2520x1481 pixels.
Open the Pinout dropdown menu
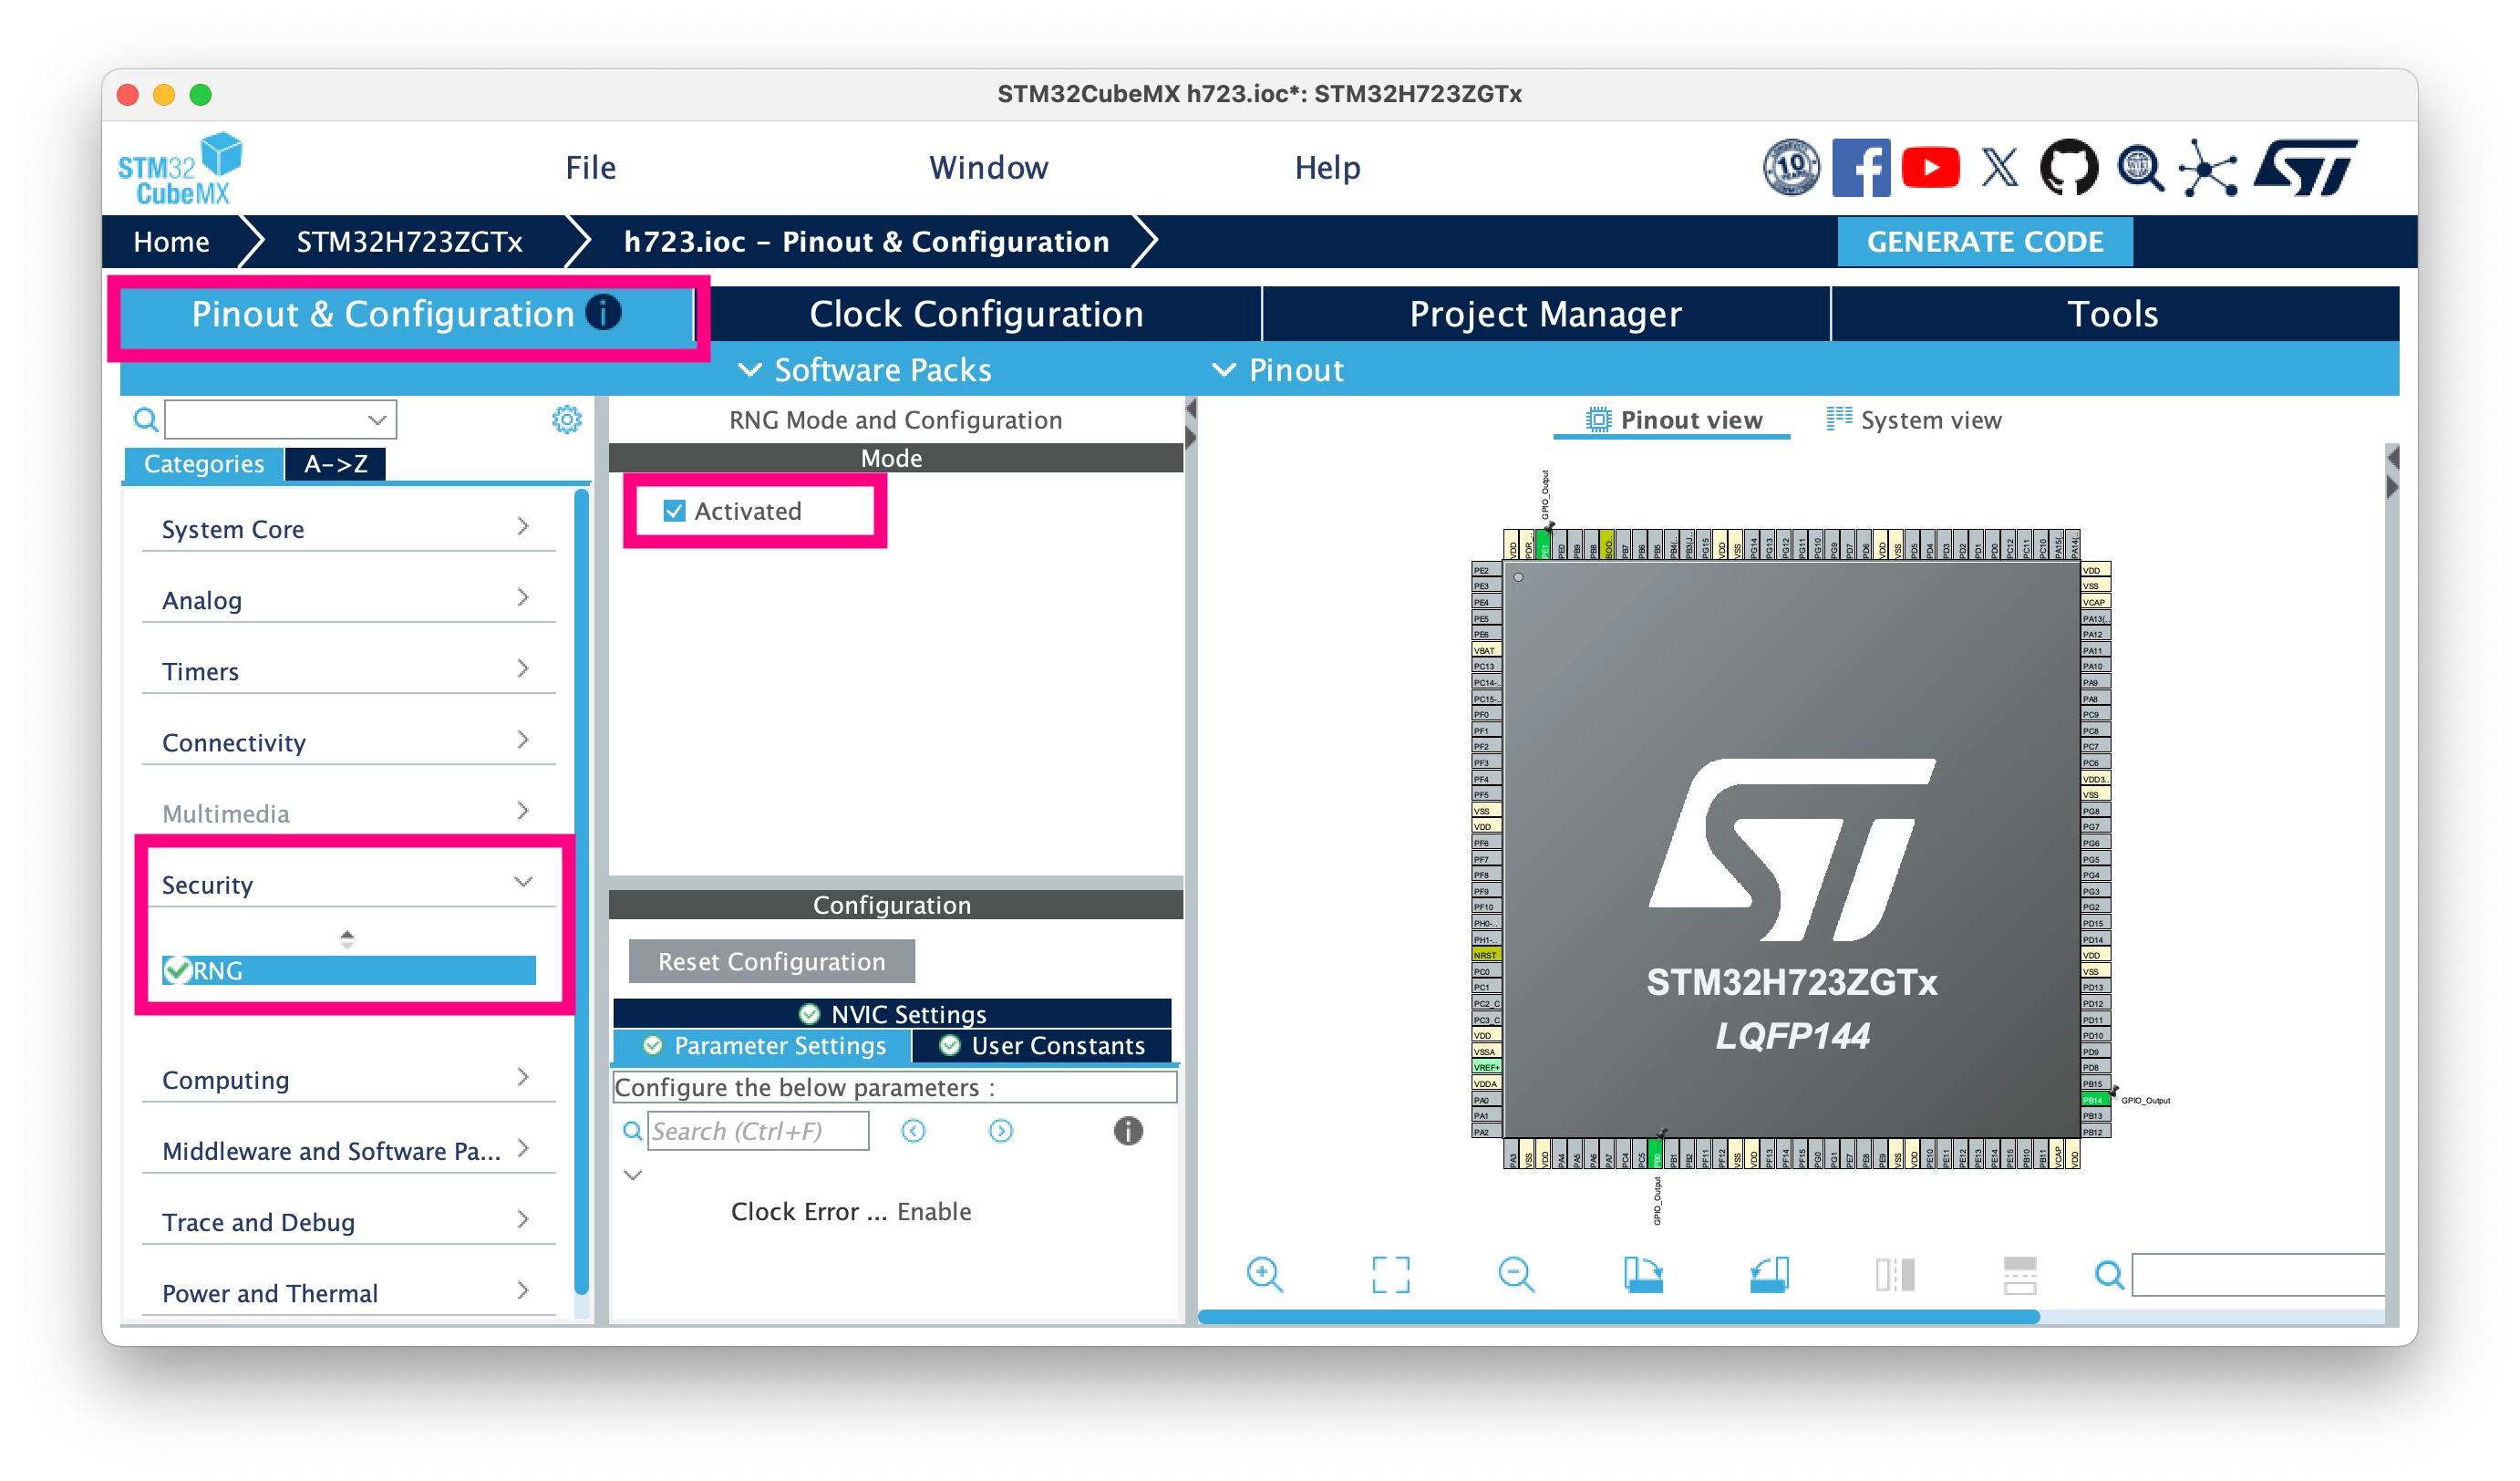tap(1278, 369)
